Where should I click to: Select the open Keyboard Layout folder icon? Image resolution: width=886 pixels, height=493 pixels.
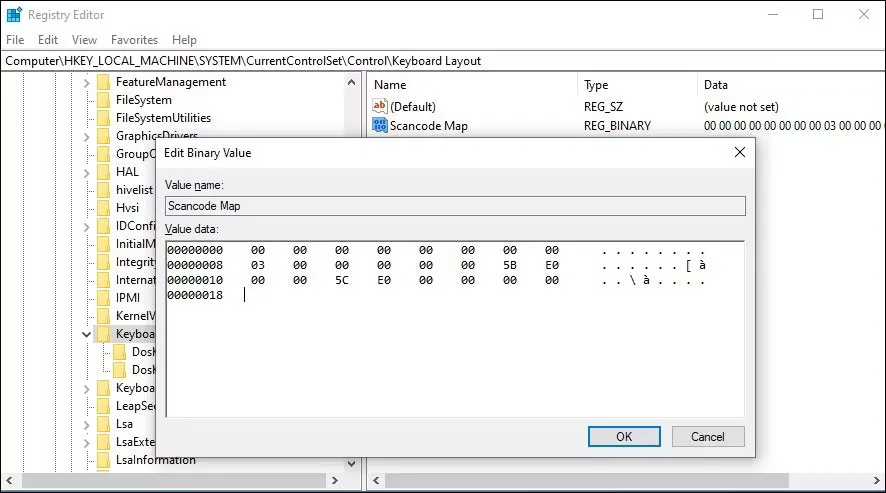pos(103,334)
